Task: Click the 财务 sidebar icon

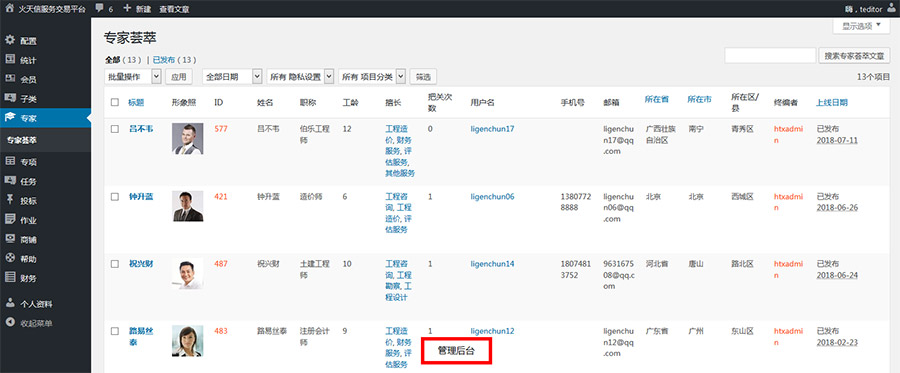Action: [10, 278]
